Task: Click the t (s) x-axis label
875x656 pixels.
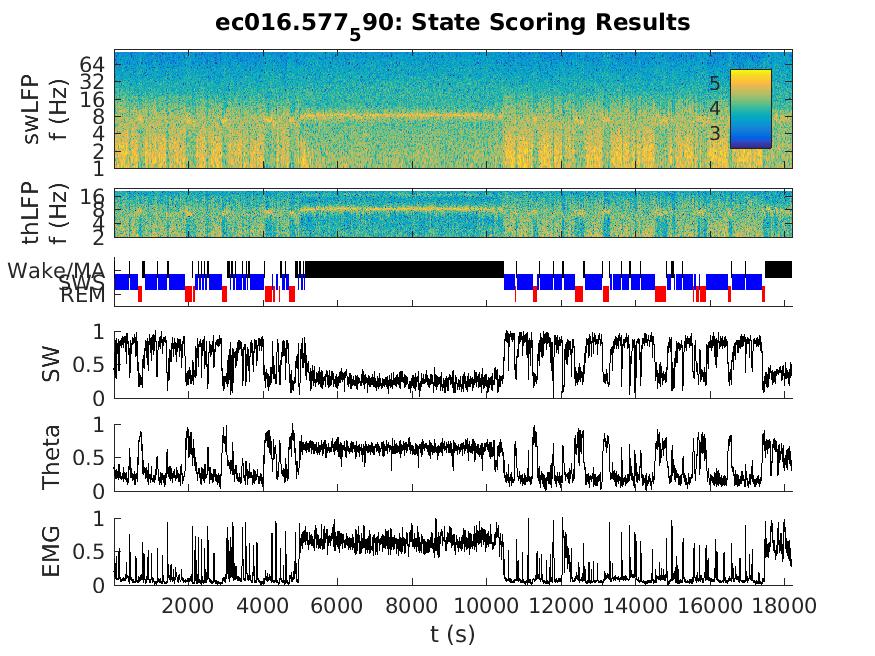Action: 452,633
